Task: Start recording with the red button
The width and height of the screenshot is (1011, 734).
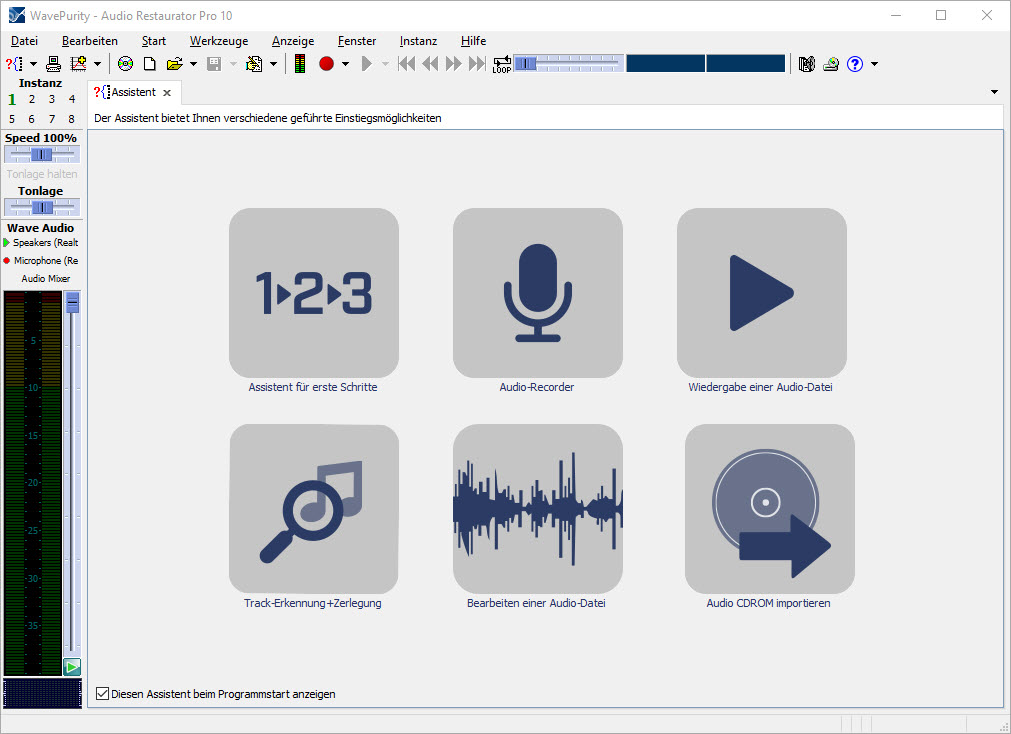Action: 326,64
